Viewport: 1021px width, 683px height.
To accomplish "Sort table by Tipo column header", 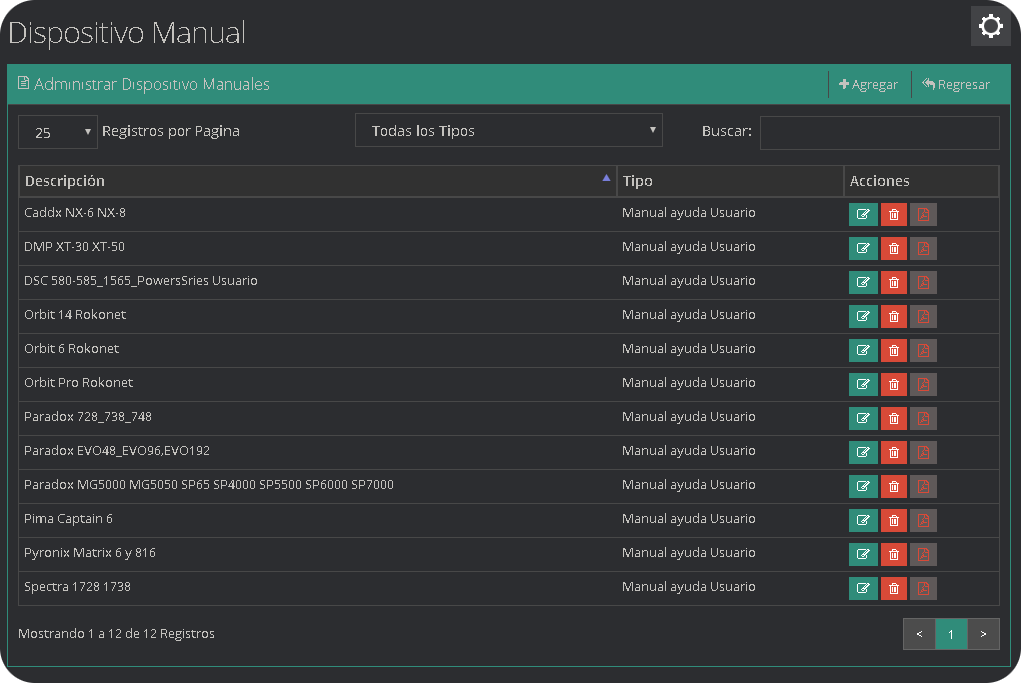I will [x=729, y=181].
